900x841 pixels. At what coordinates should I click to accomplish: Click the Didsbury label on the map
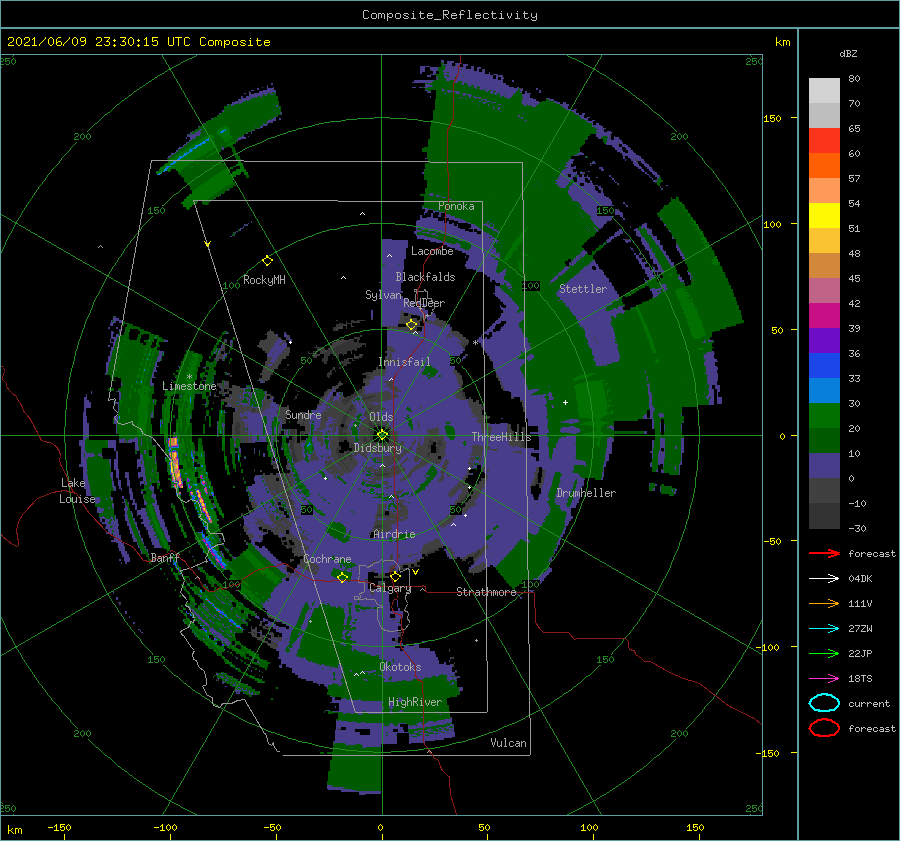pyautogui.click(x=378, y=448)
